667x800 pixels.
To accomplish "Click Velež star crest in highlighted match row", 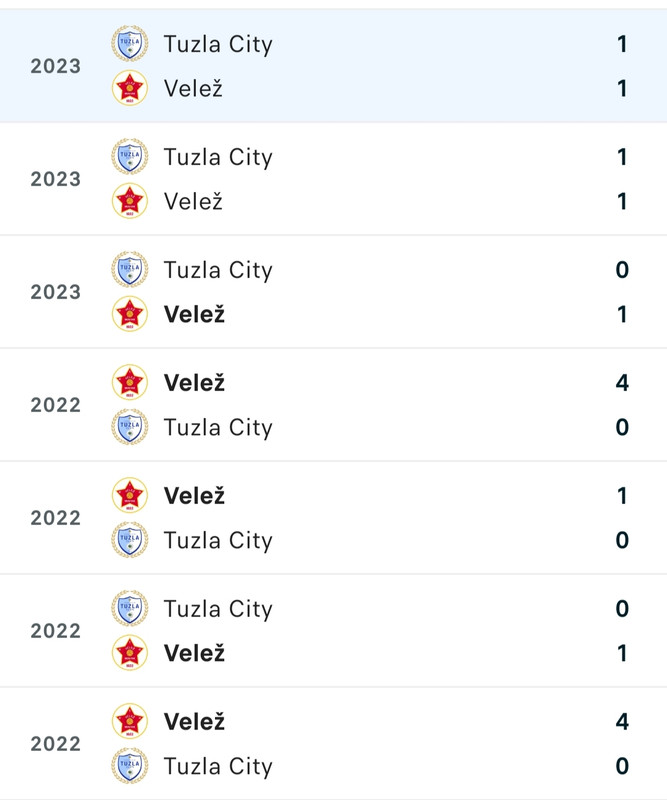I will pyautogui.click(x=130, y=88).
